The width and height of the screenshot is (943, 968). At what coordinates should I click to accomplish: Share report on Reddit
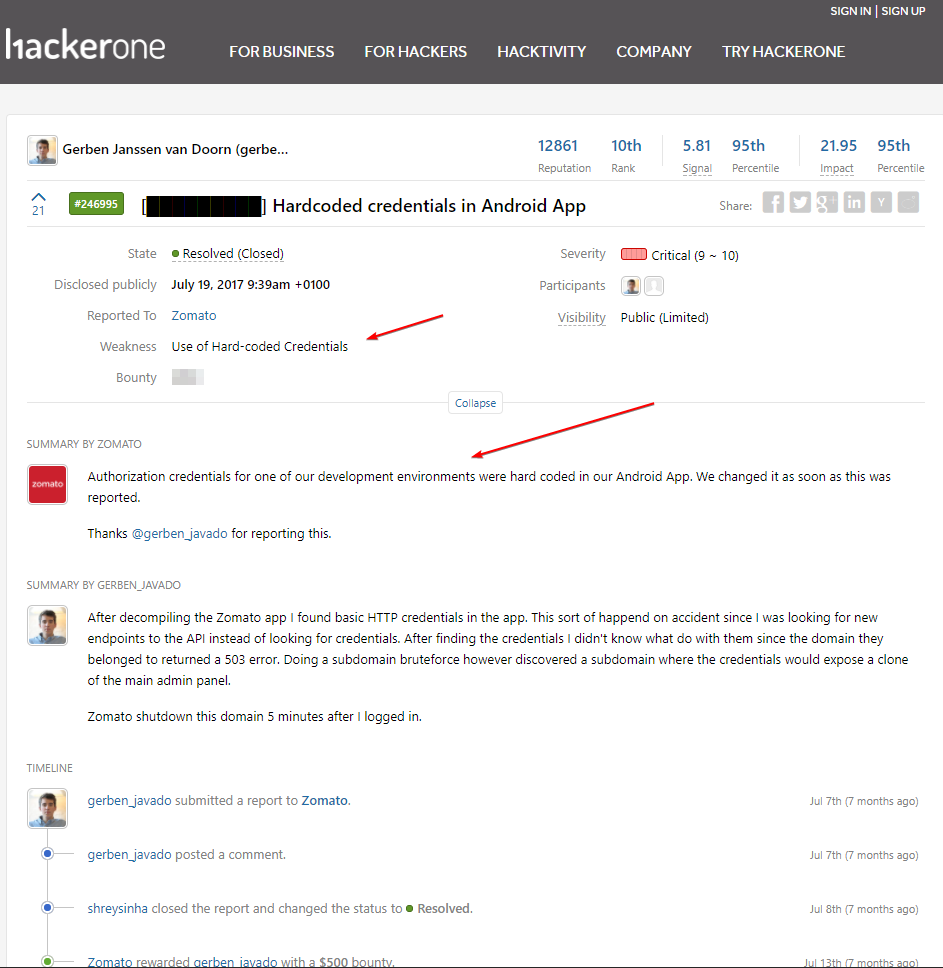coord(908,202)
